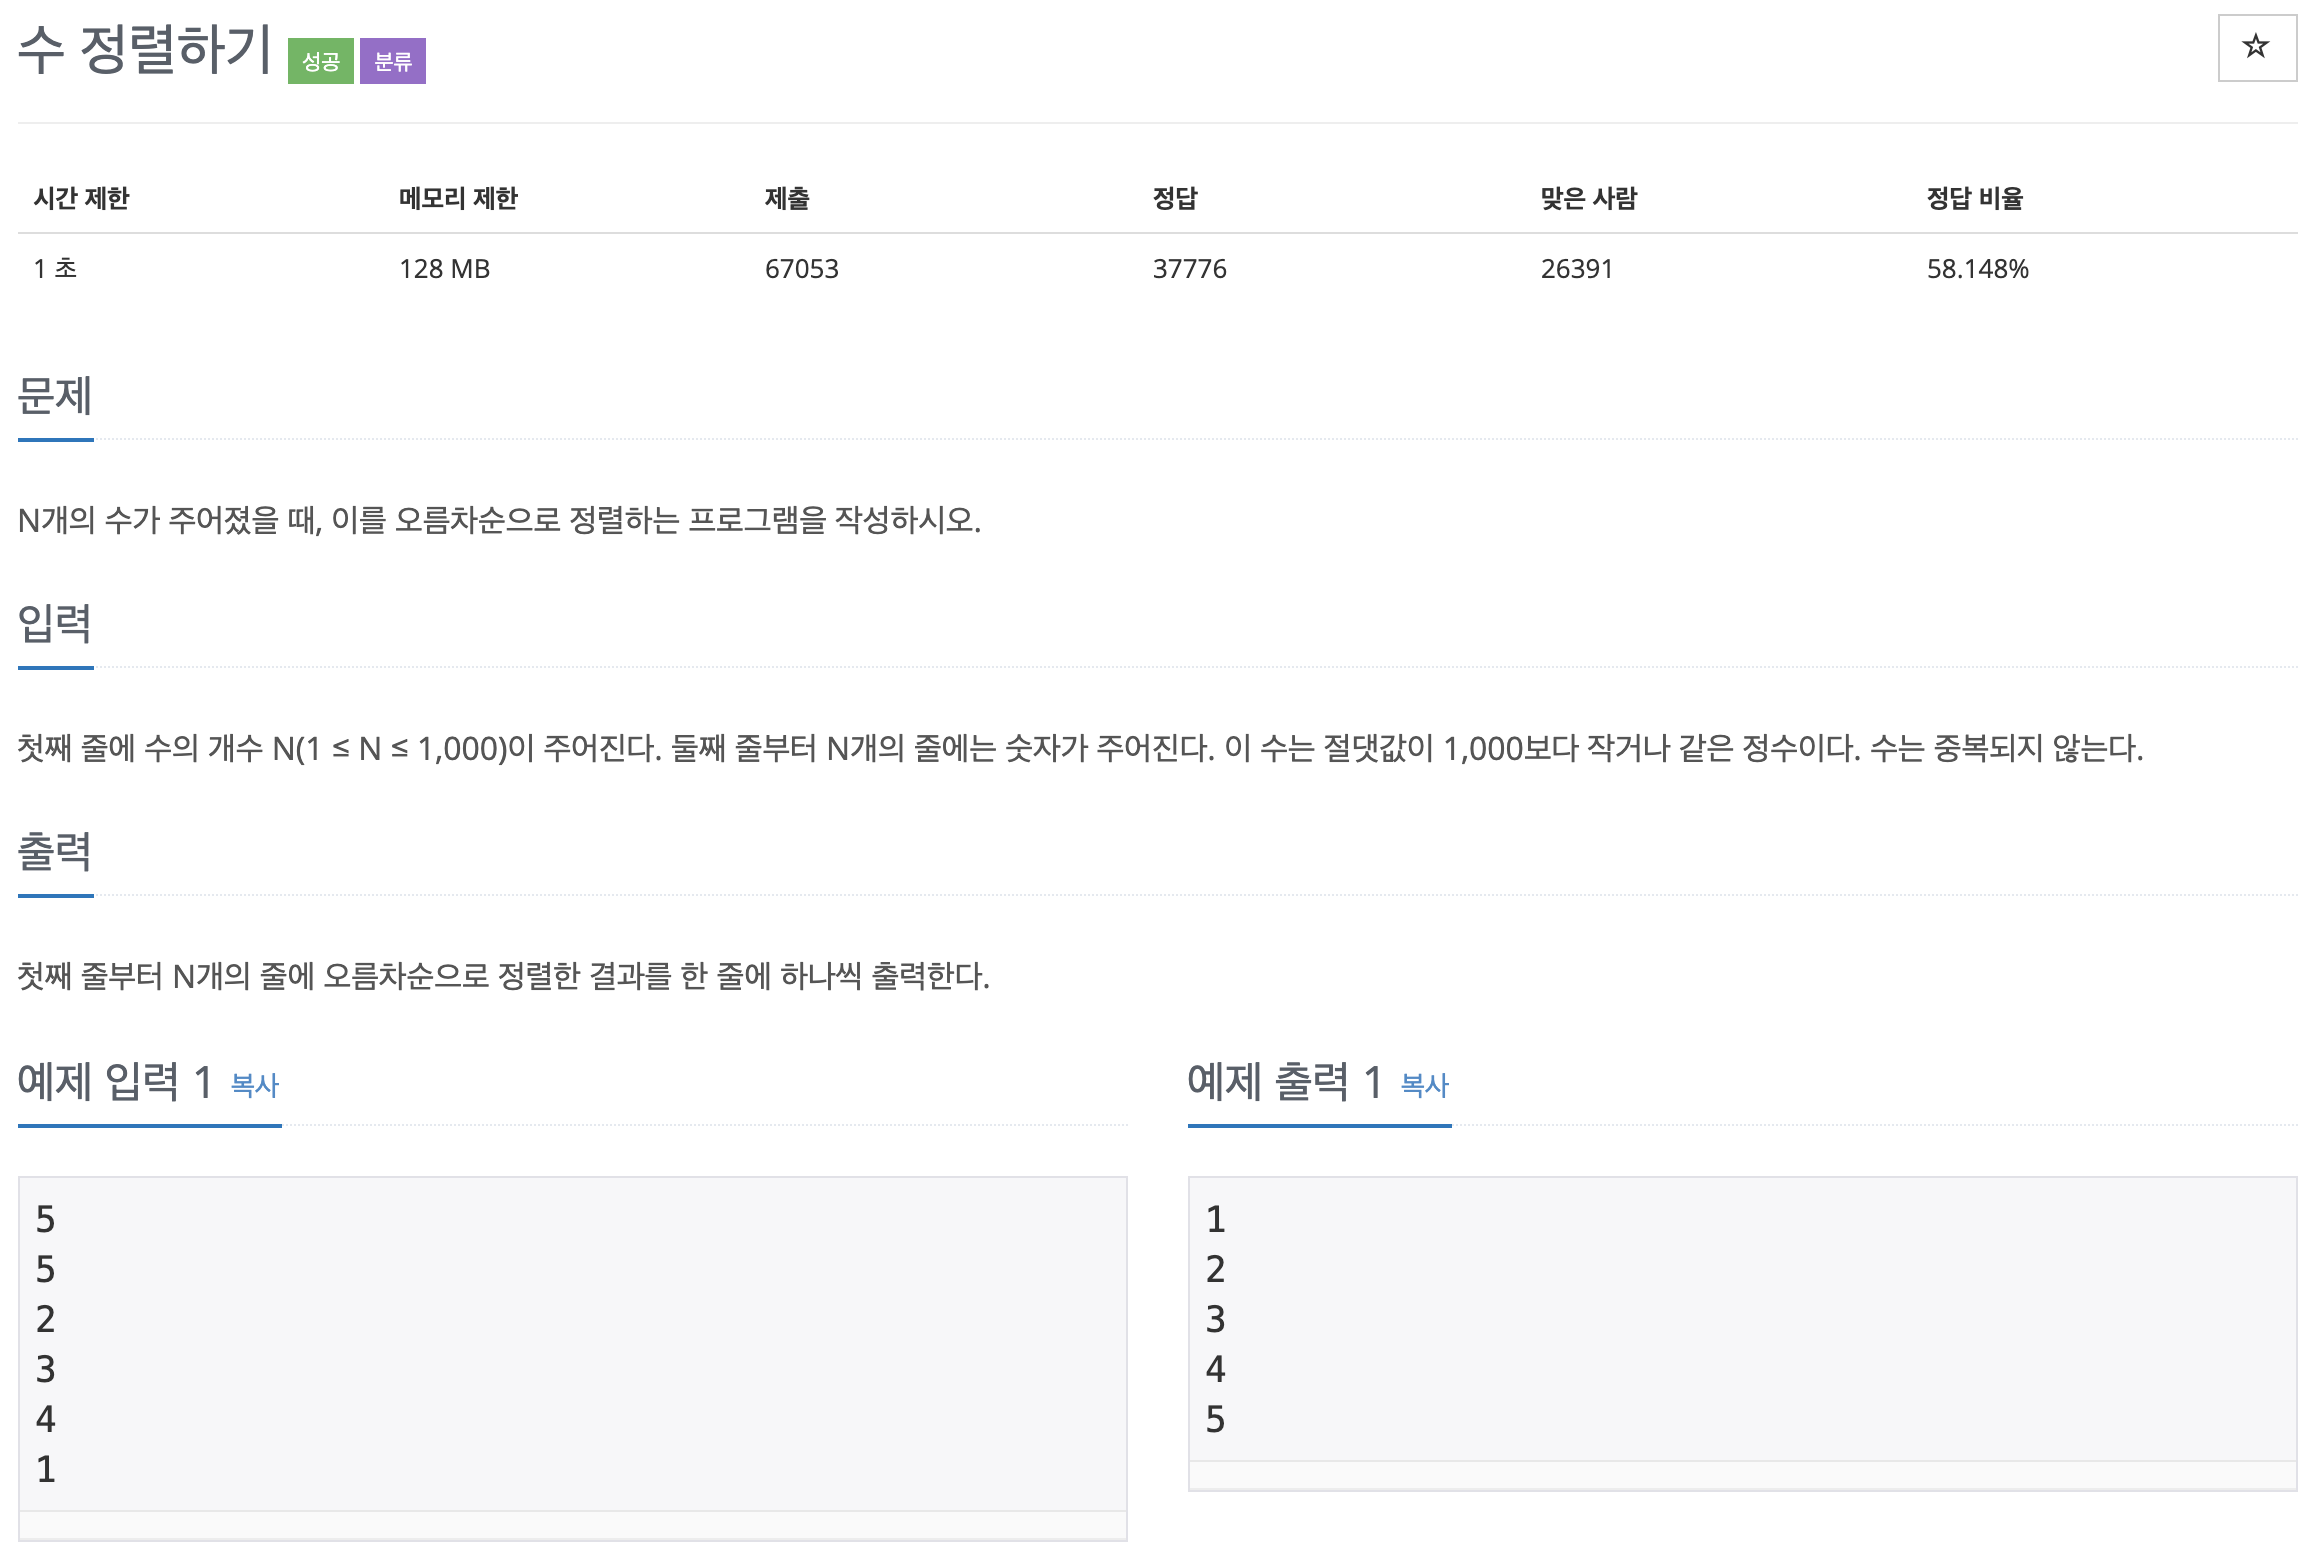This screenshot has height=1554, width=2312.
Task: Click the 수 정렬하기 problem title
Action: pyautogui.click(x=145, y=50)
